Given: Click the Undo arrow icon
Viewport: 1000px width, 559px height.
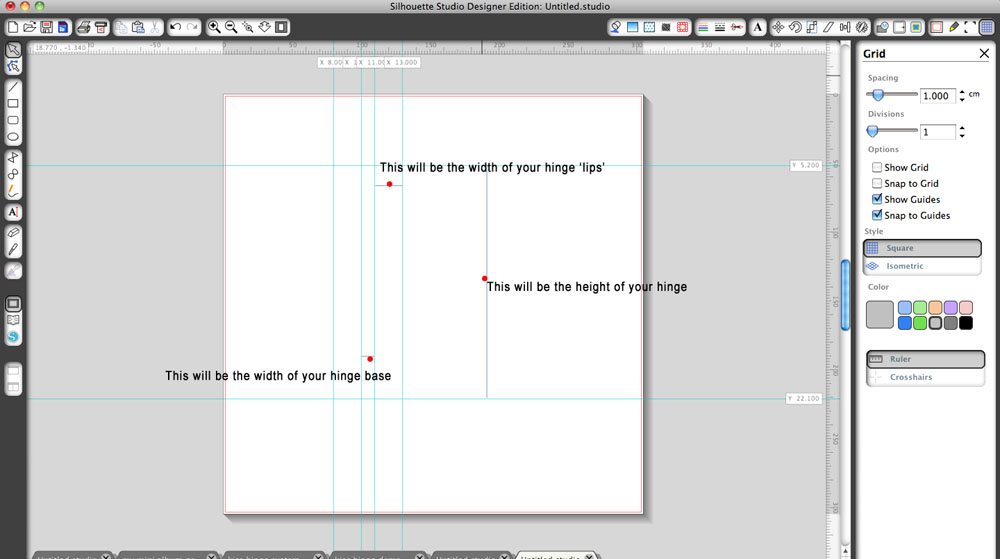Looking at the screenshot, I should [x=175, y=27].
